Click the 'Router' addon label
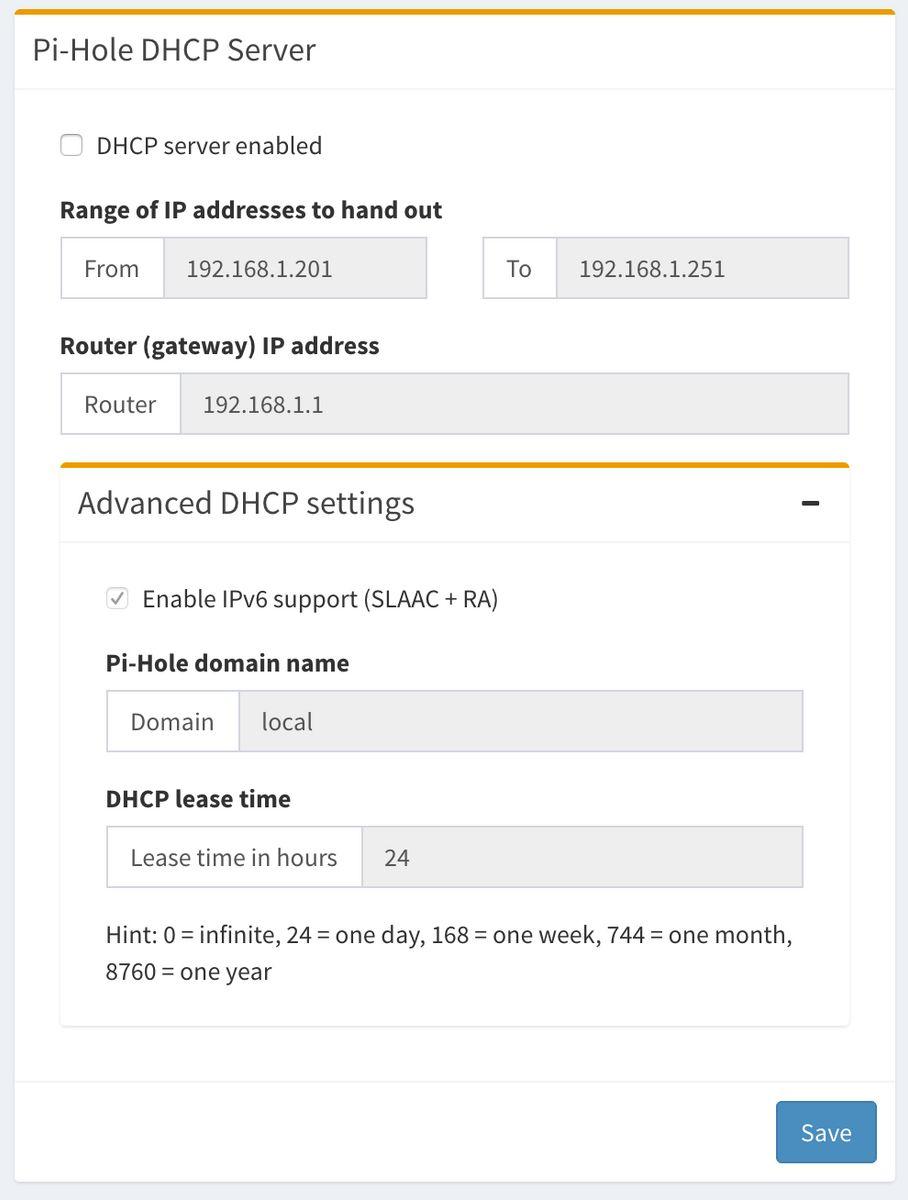This screenshot has height=1200, width=908. 120,404
